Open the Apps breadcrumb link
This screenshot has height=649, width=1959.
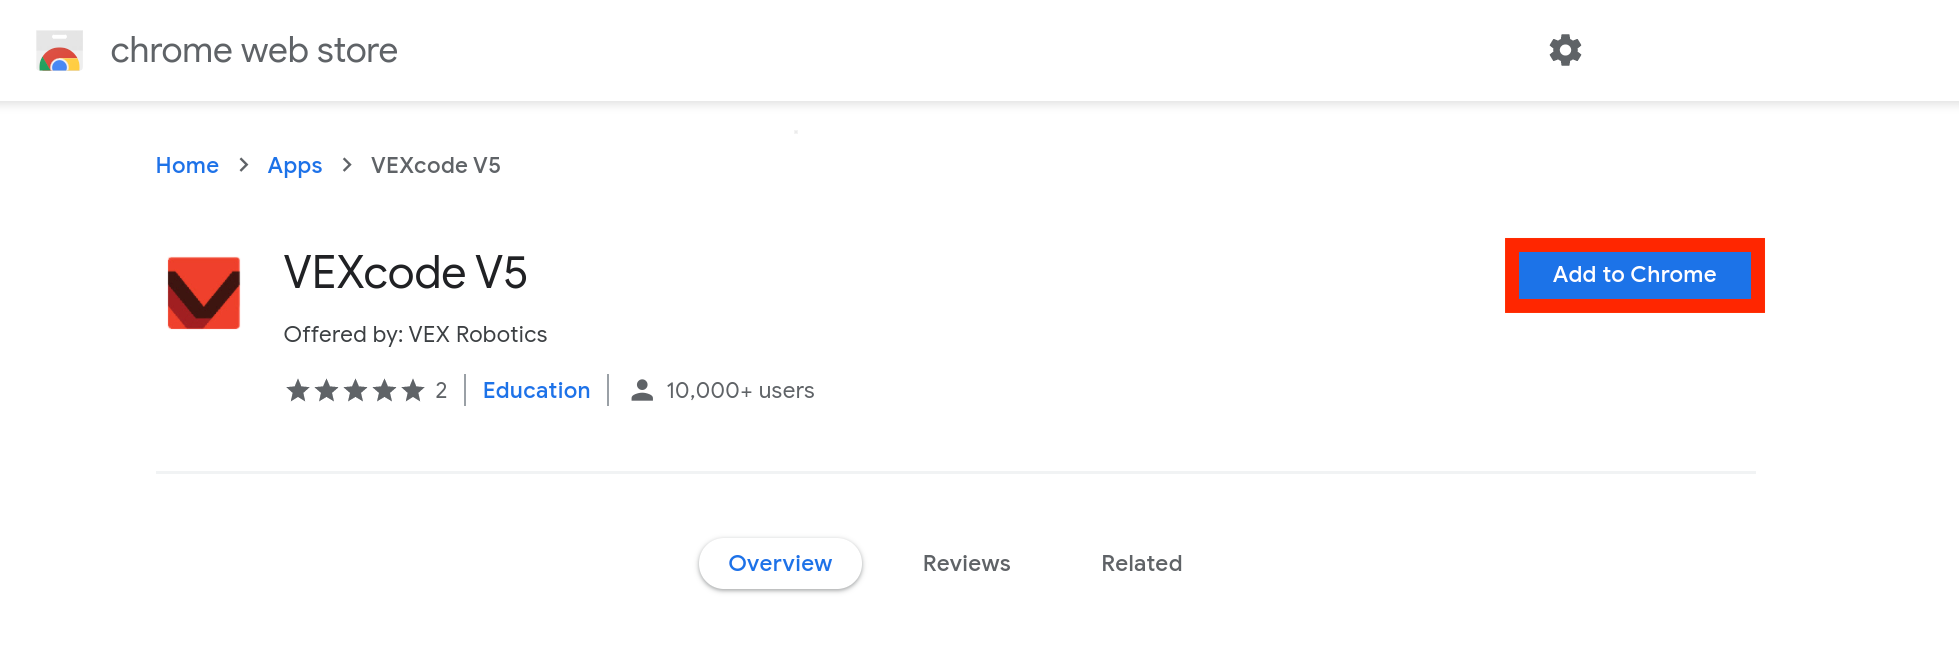295,165
